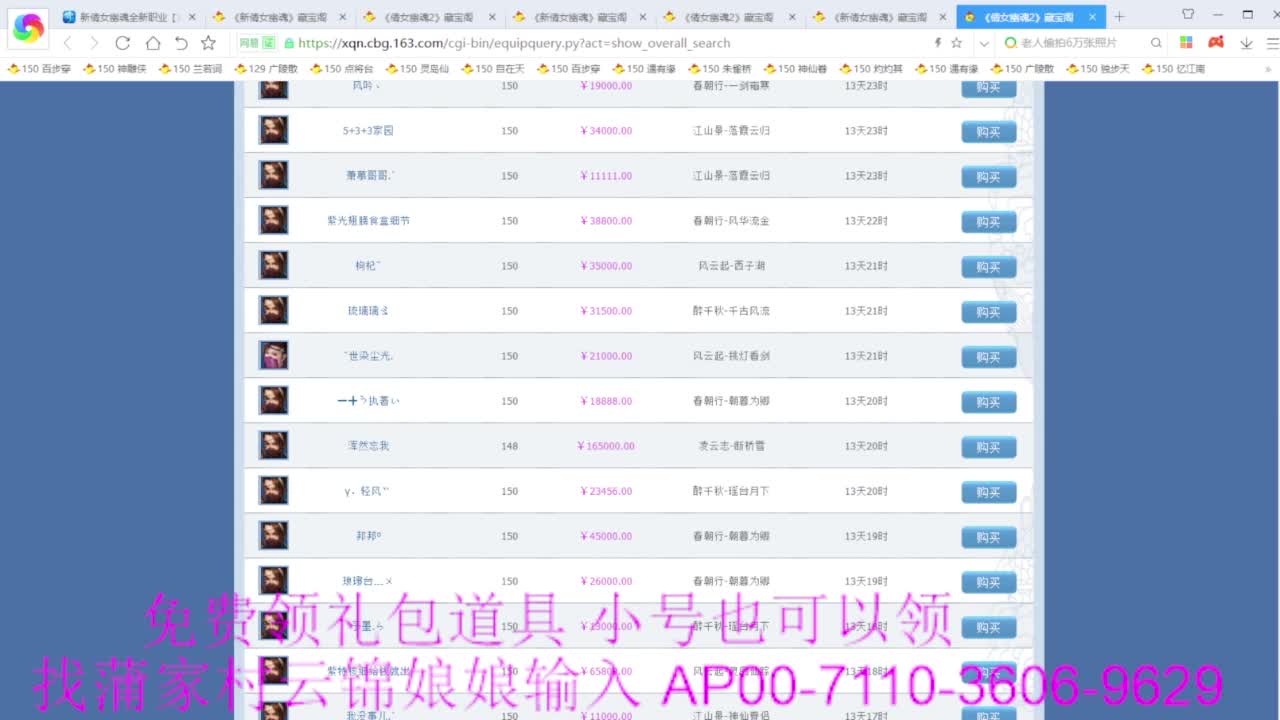This screenshot has width=1280, height=720.
Task: Click the magnifier to search the hot topic
Action: tap(1154, 44)
